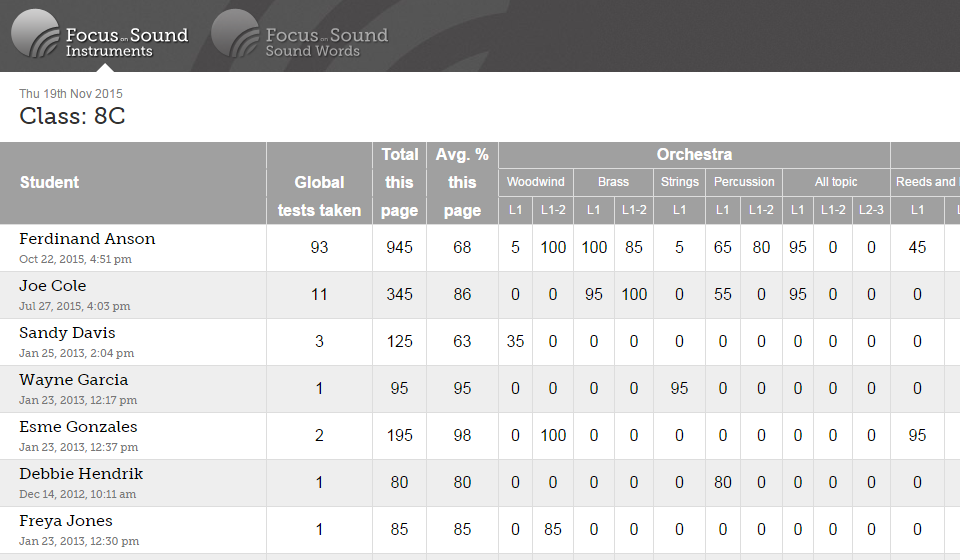Click Ferdinand Anson's total 945
This screenshot has width=960, height=560.
399,247
